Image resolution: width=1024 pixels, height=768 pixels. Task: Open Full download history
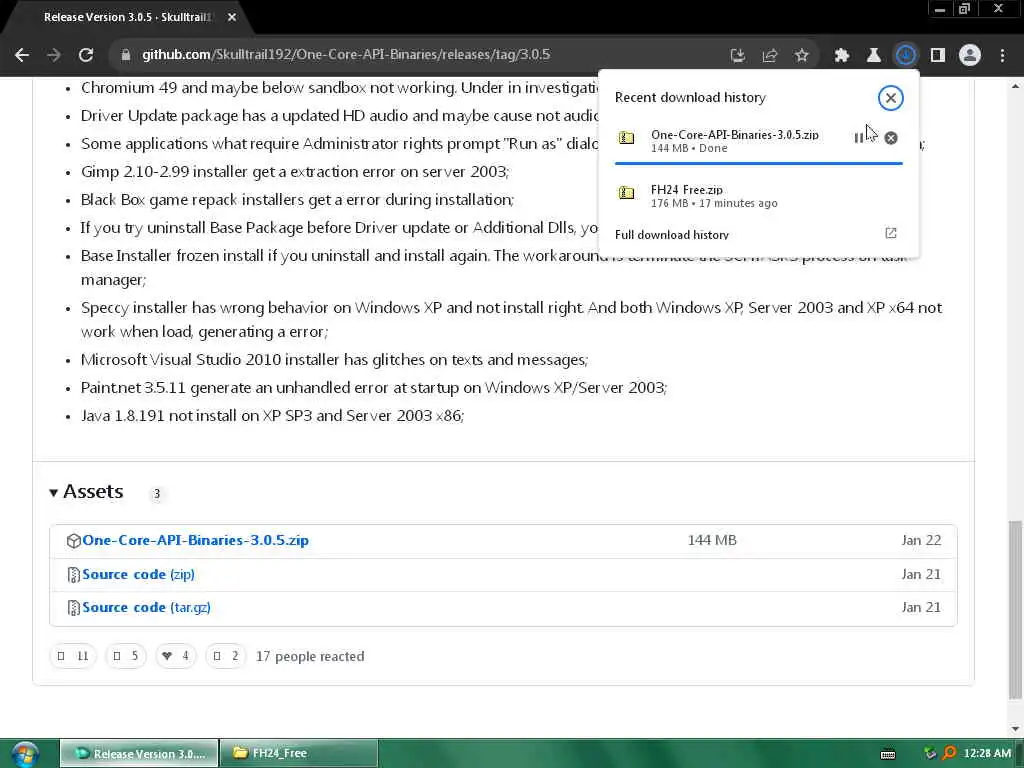[x=671, y=234]
